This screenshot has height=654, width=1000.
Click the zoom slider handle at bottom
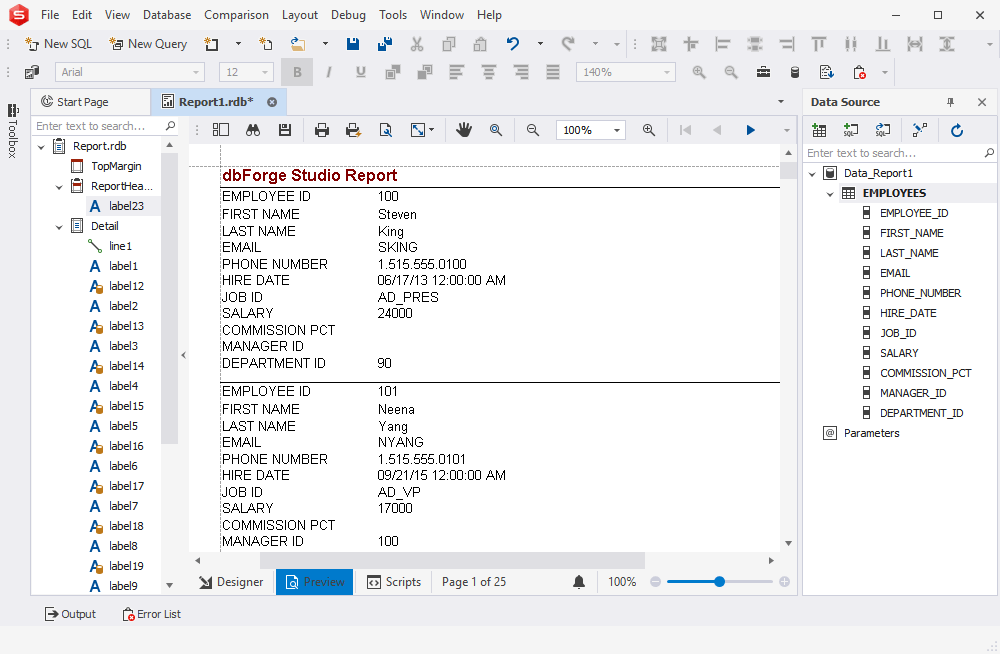point(719,582)
